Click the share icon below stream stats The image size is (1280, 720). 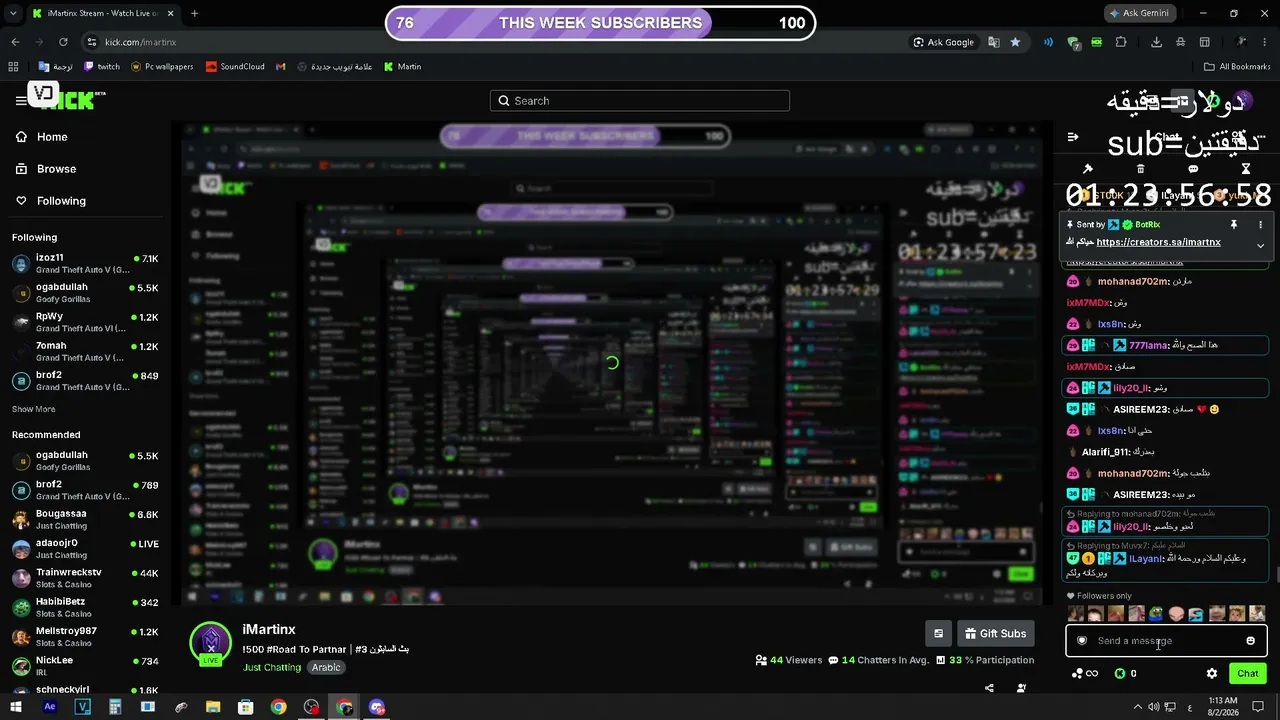(x=989, y=688)
